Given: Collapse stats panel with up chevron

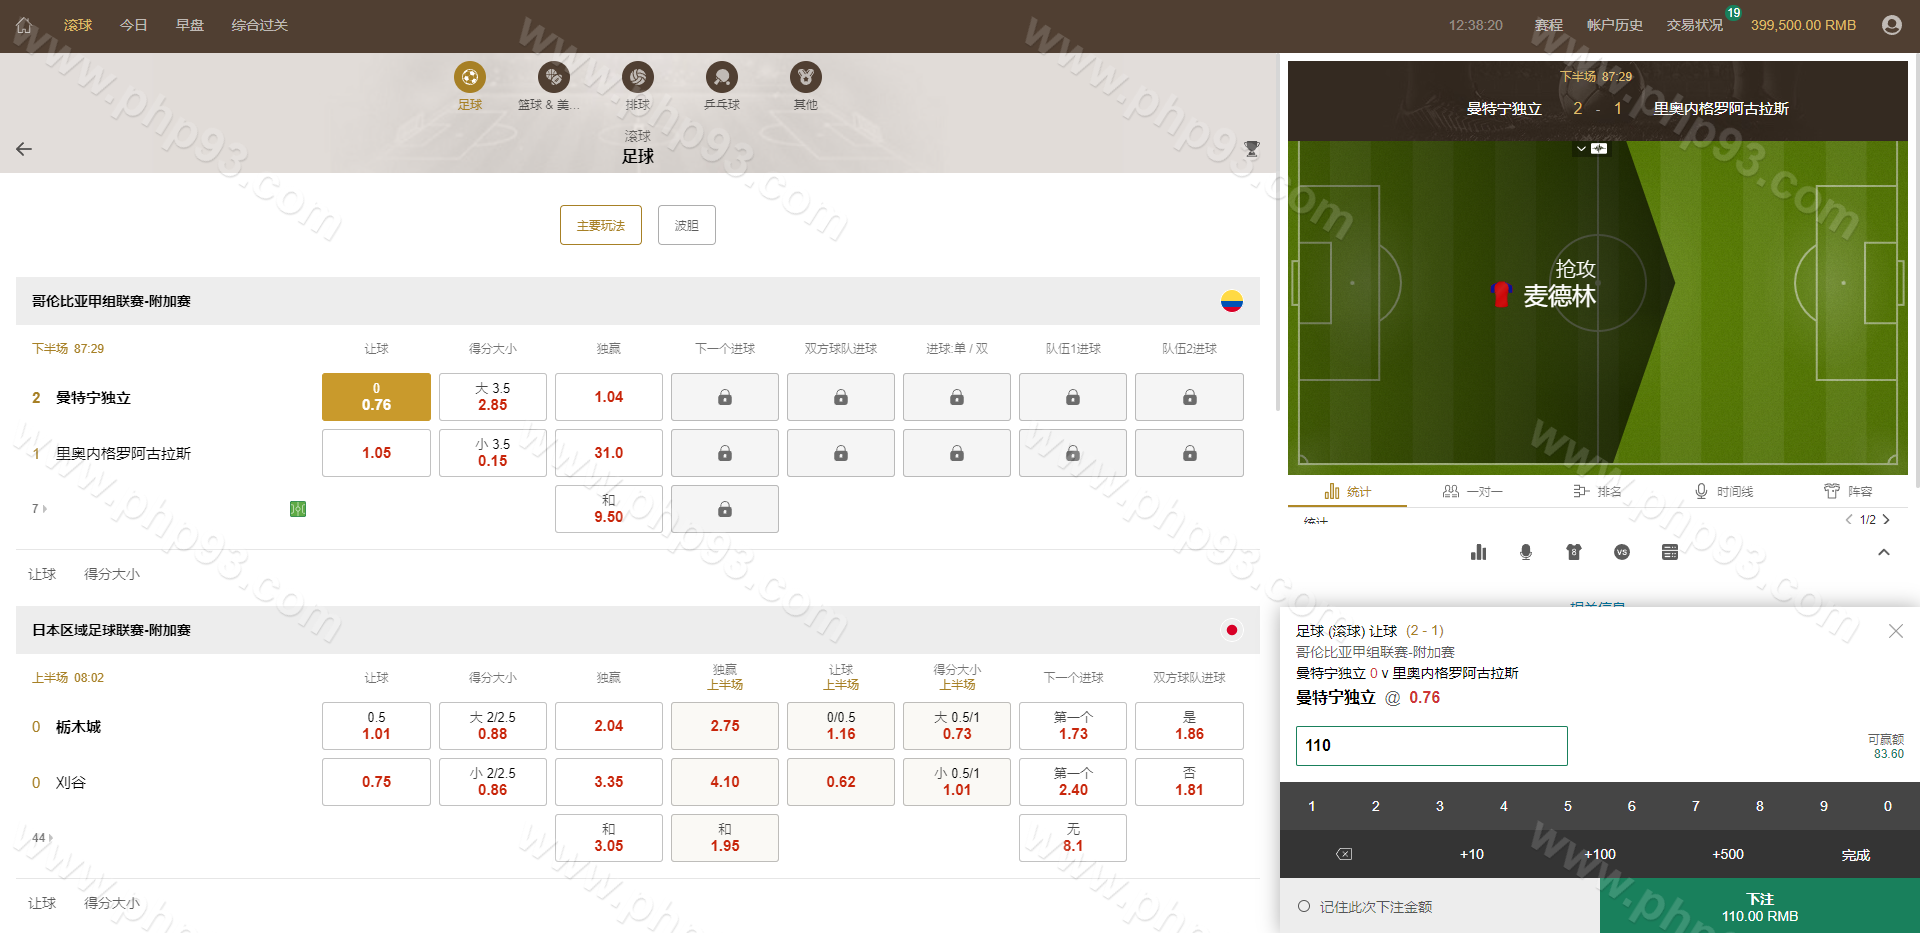Looking at the screenshot, I should [1884, 552].
